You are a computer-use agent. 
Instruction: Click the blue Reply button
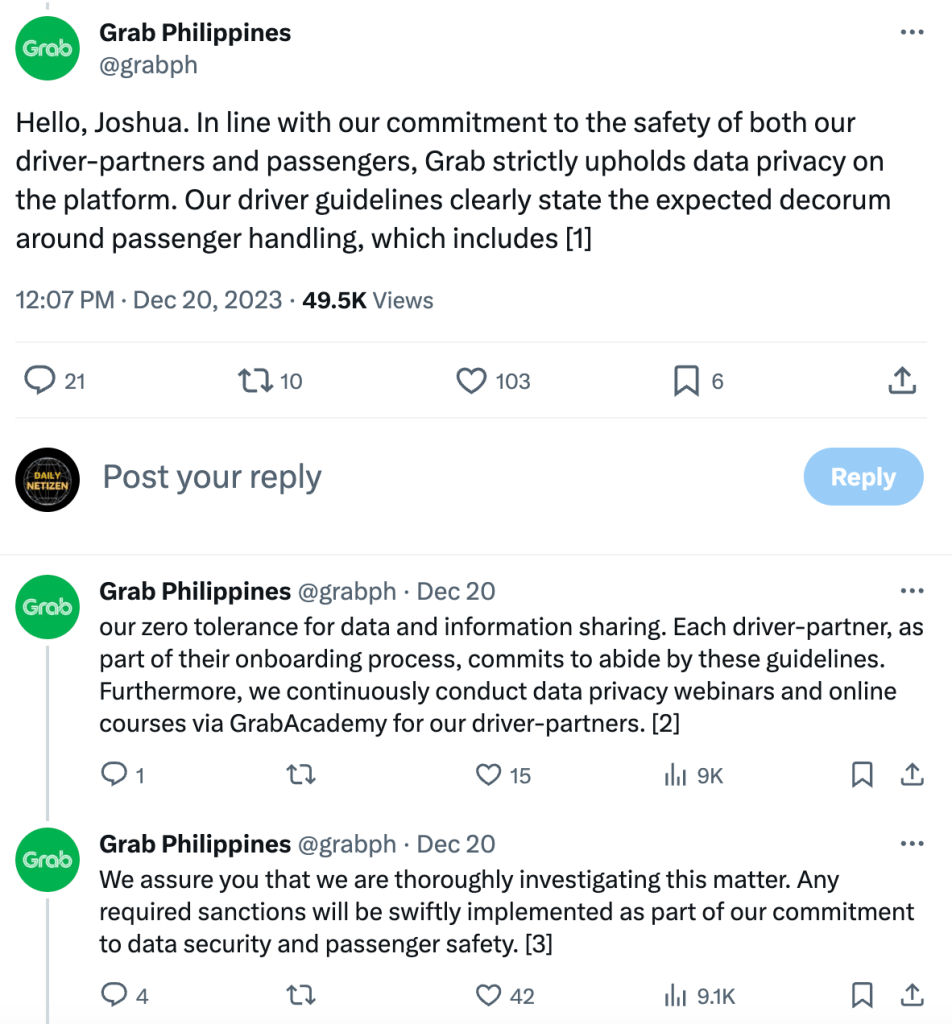(x=863, y=477)
